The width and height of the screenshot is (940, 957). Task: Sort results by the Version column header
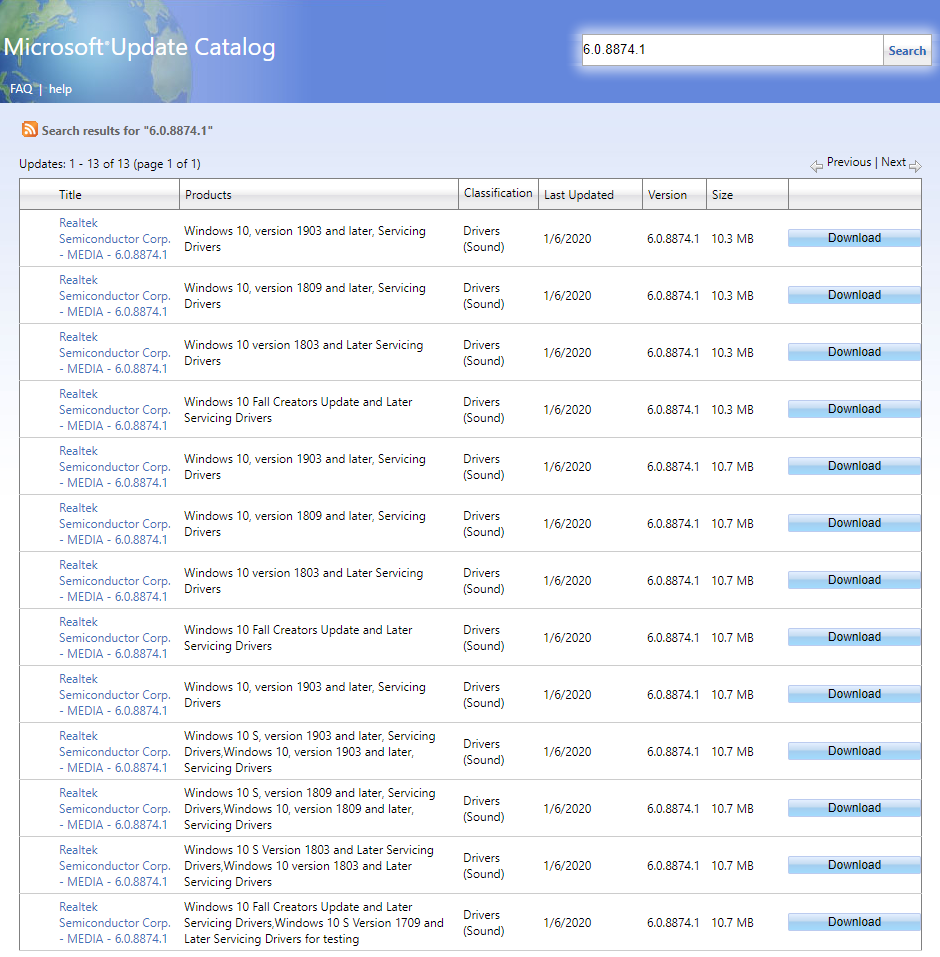coord(667,195)
